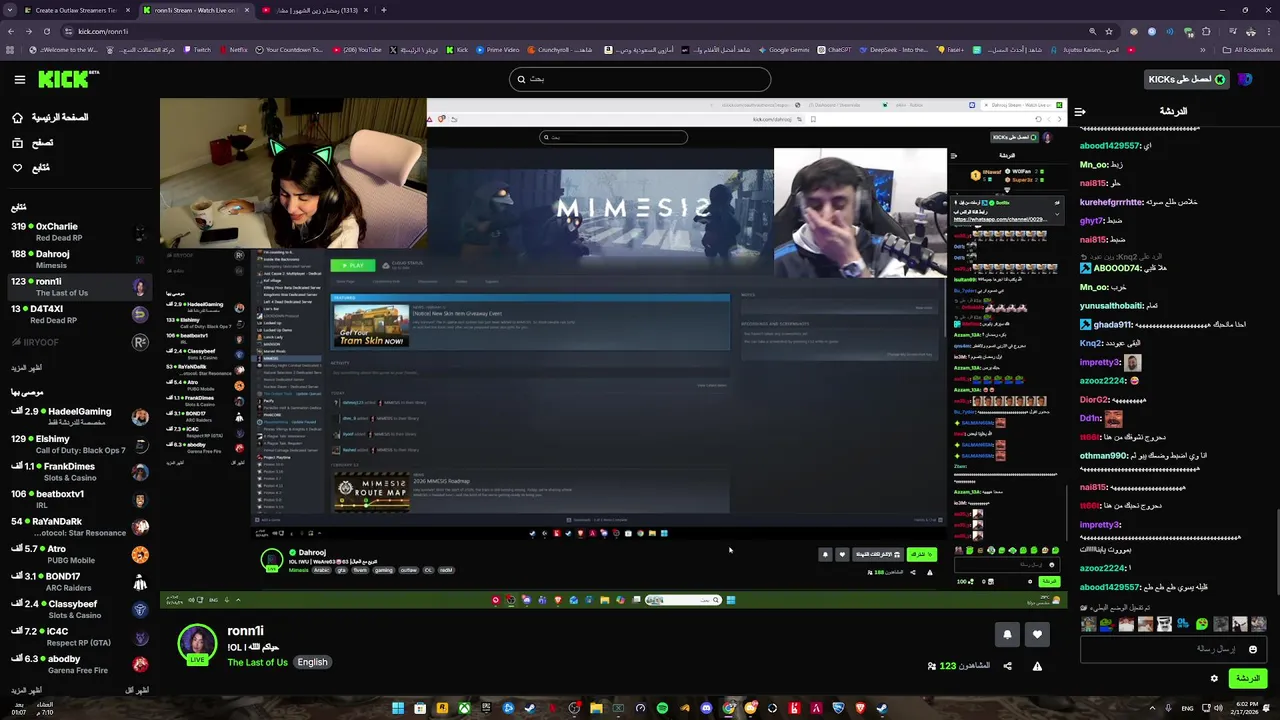Open Elshimy Call of Duty channel
This screenshot has width=1280, height=720.
[x=78, y=444]
